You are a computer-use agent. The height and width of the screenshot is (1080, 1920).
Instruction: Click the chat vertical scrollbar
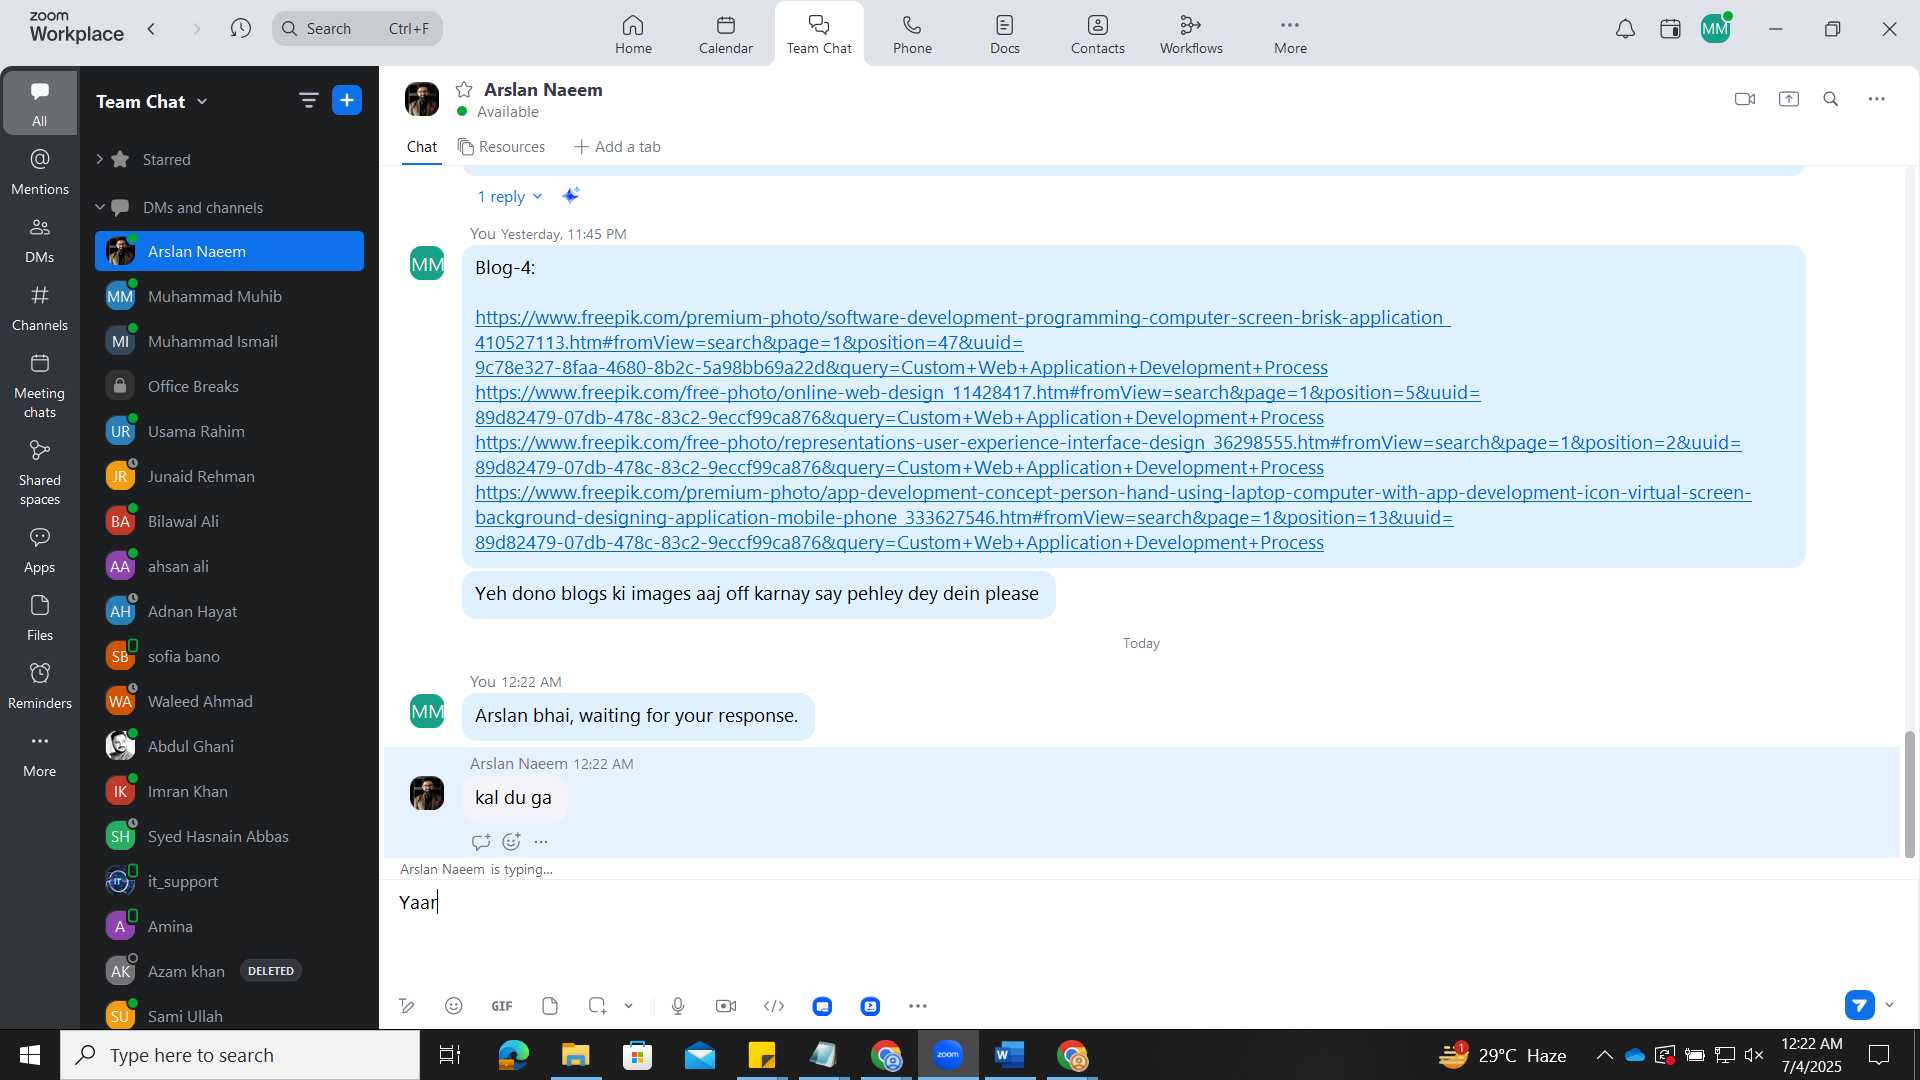point(1909,795)
